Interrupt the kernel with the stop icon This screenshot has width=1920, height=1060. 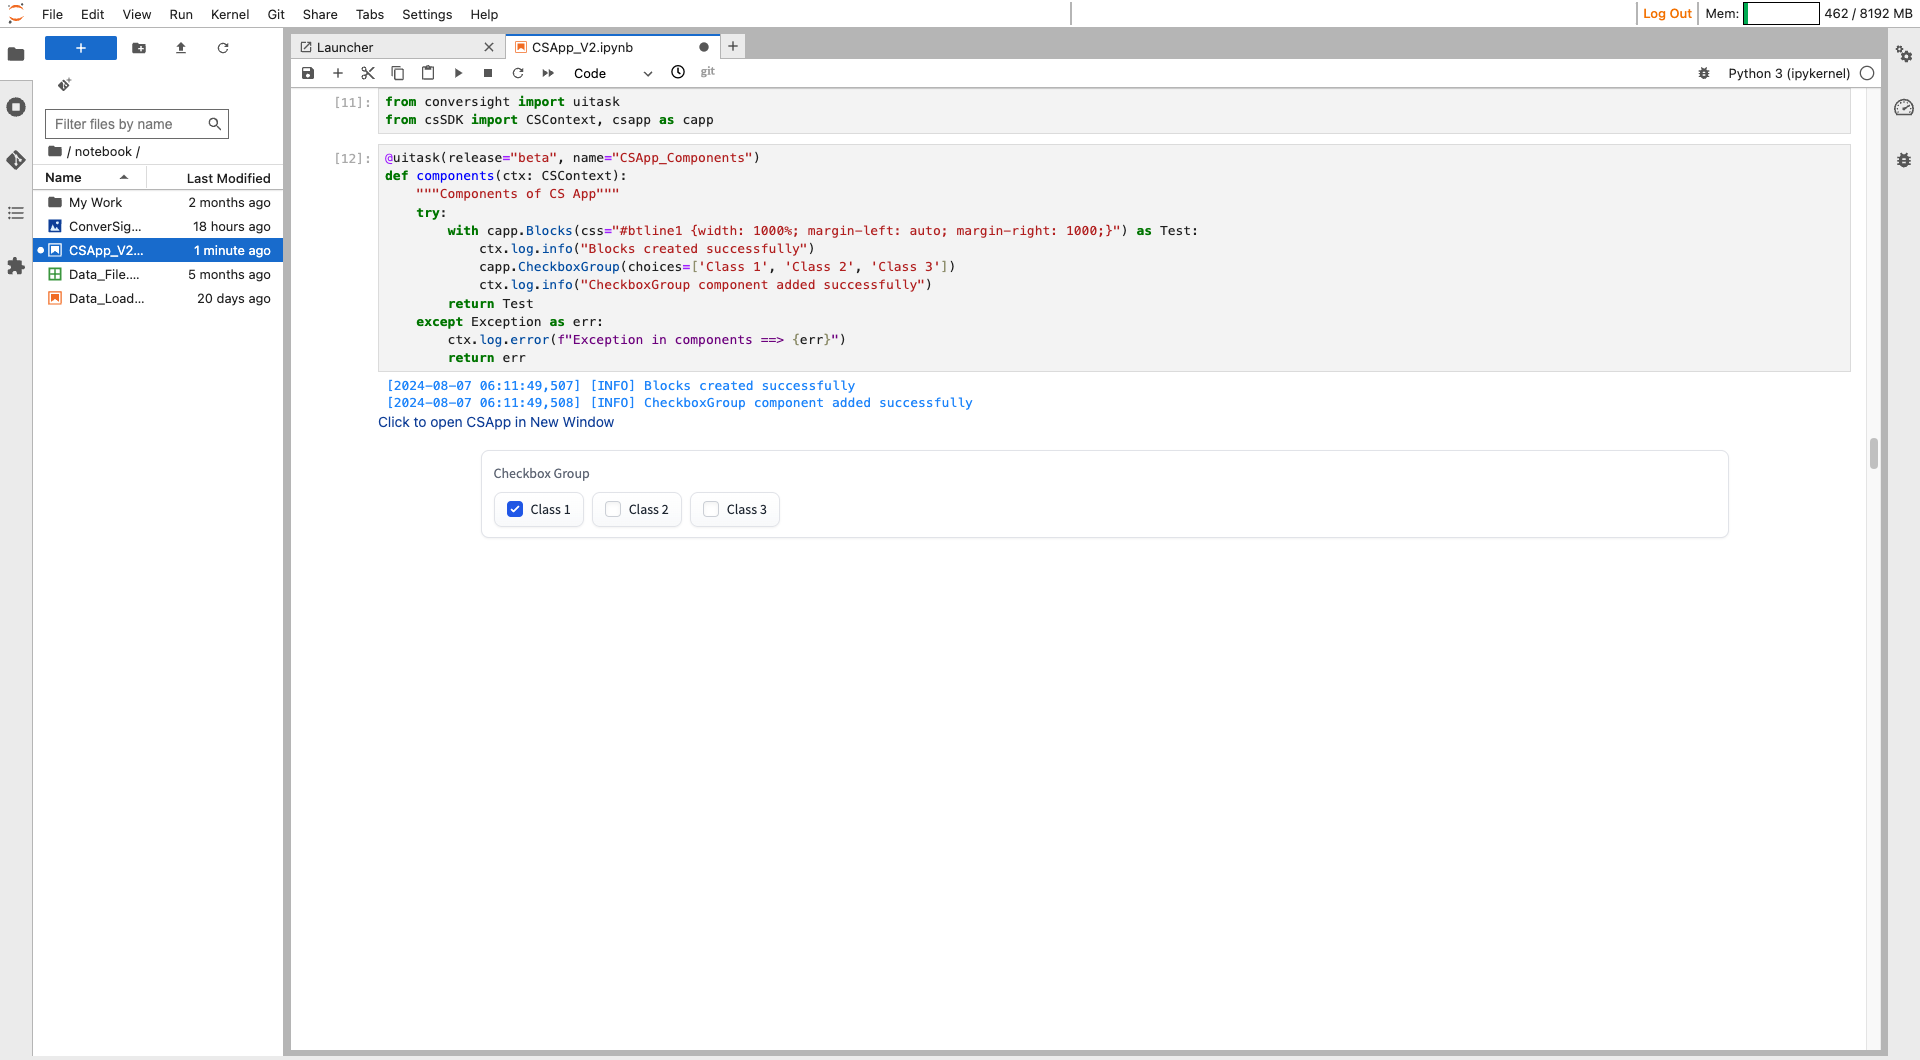coord(488,73)
